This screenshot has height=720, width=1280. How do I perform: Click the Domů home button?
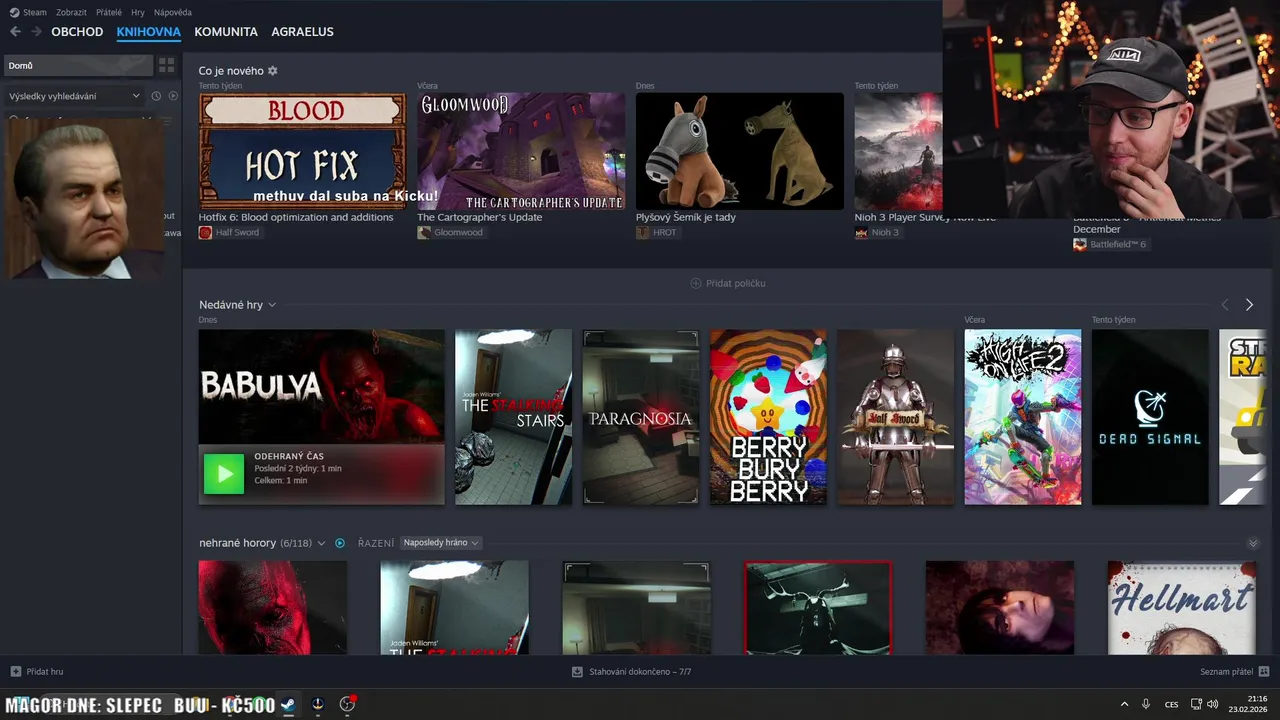pos(78,65)
